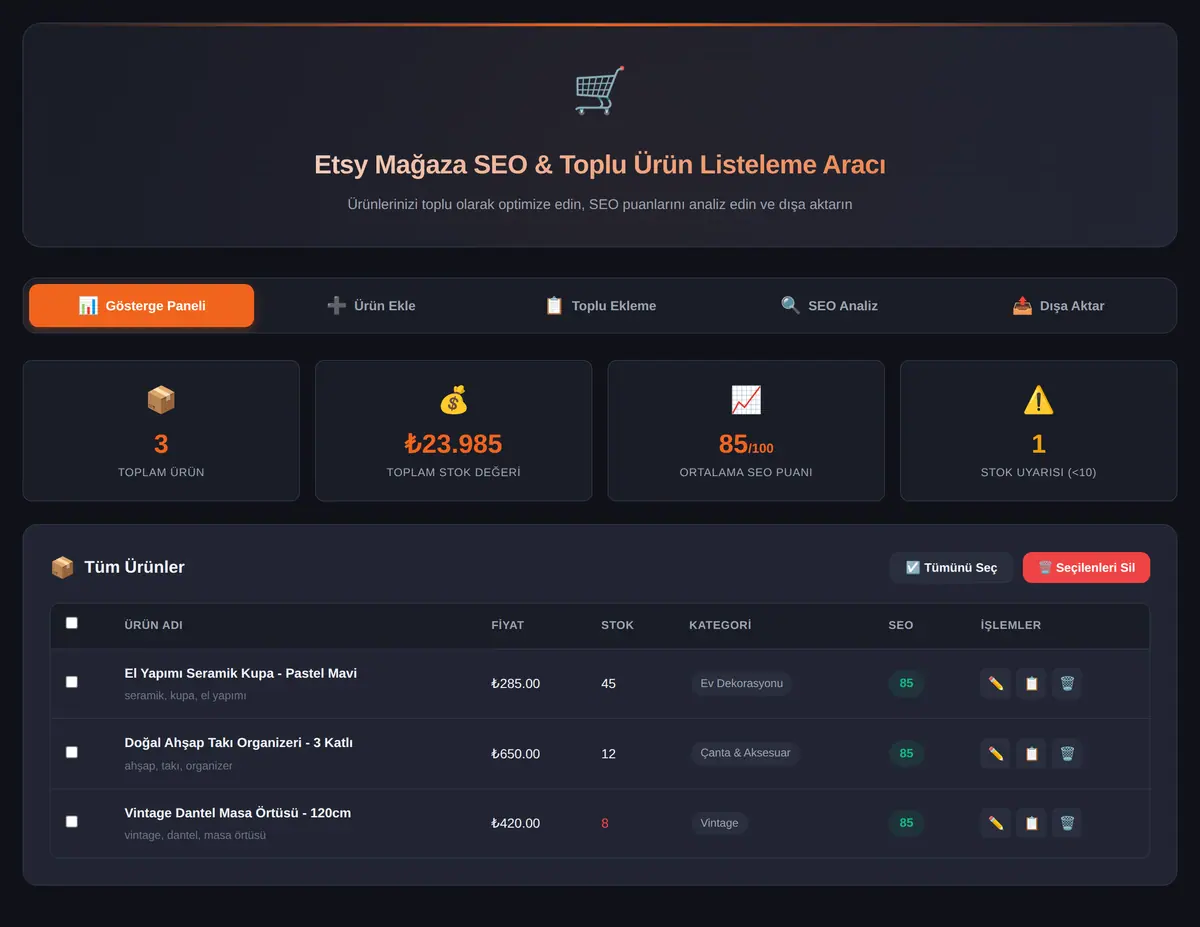
Task: Click the warning icon on Stok Uyarısı card
Action: click(1038, 400)
